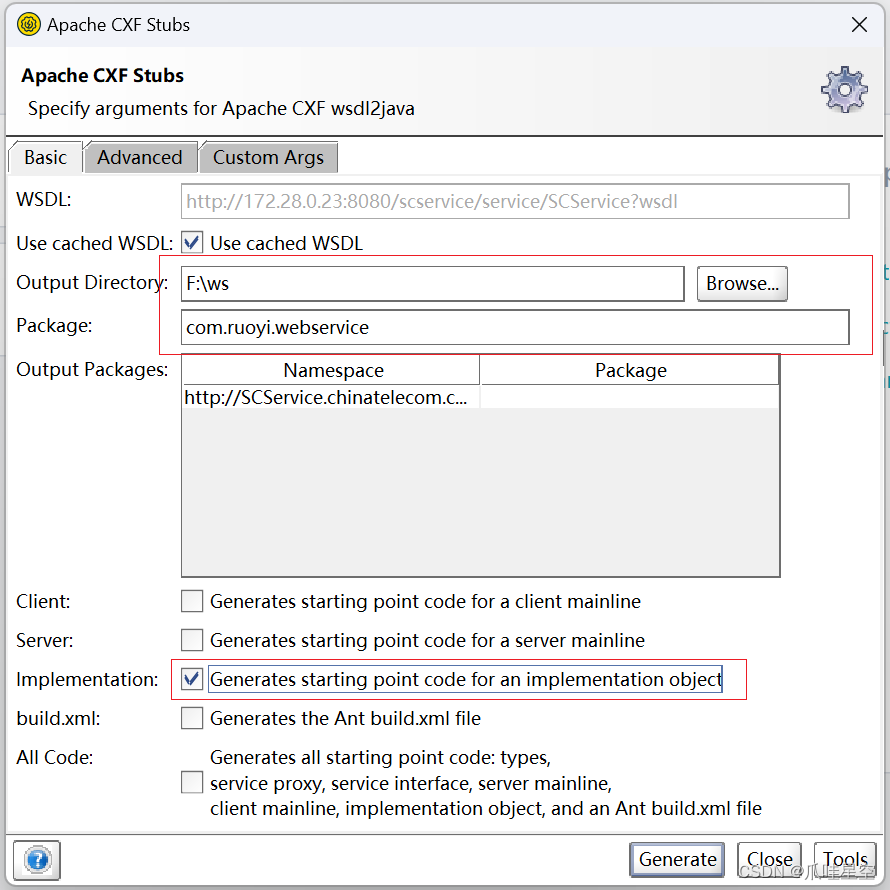Click the Generate button
The height and width of the screenshot is (890, 890).
click(x=677, y=859)
